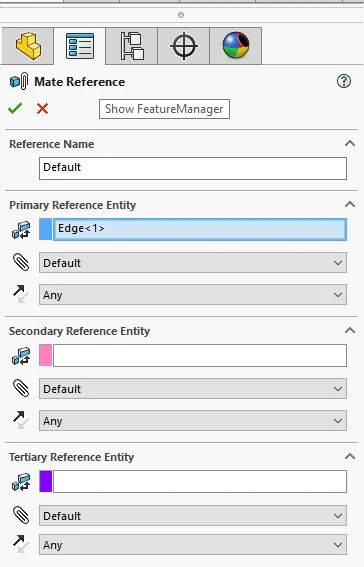Screen dimensions: 364x567
Task: Select the Edge<1> primary entity box
Action: 200,229
